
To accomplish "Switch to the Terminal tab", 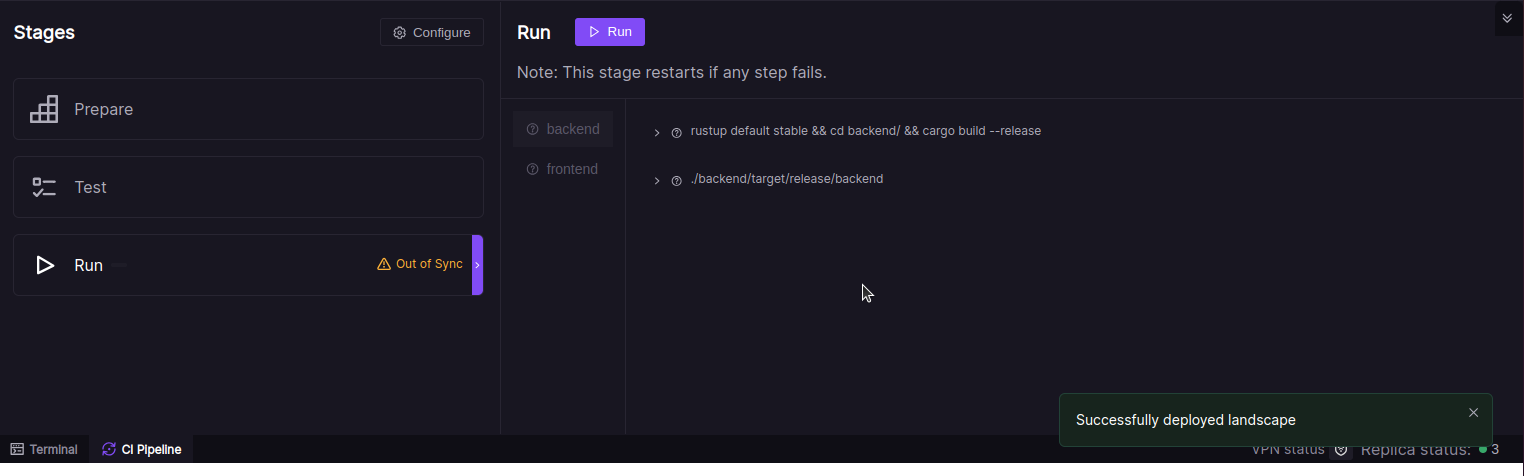I will point(44,450).
